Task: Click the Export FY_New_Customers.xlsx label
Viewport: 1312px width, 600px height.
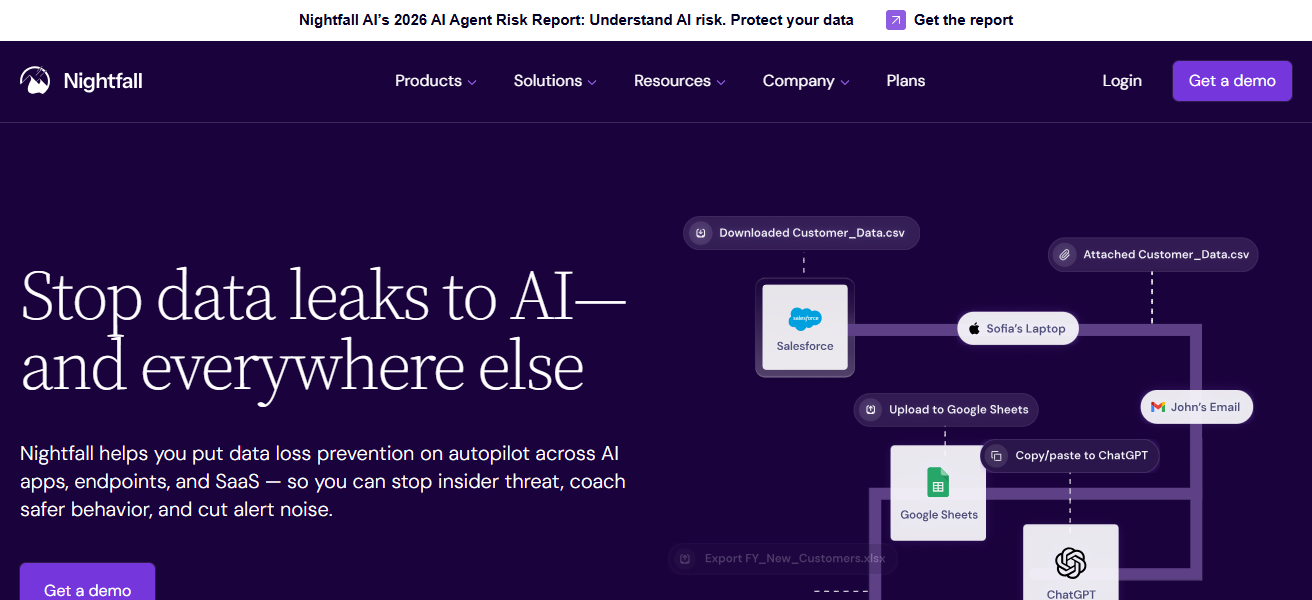Action: coord(795,558)
